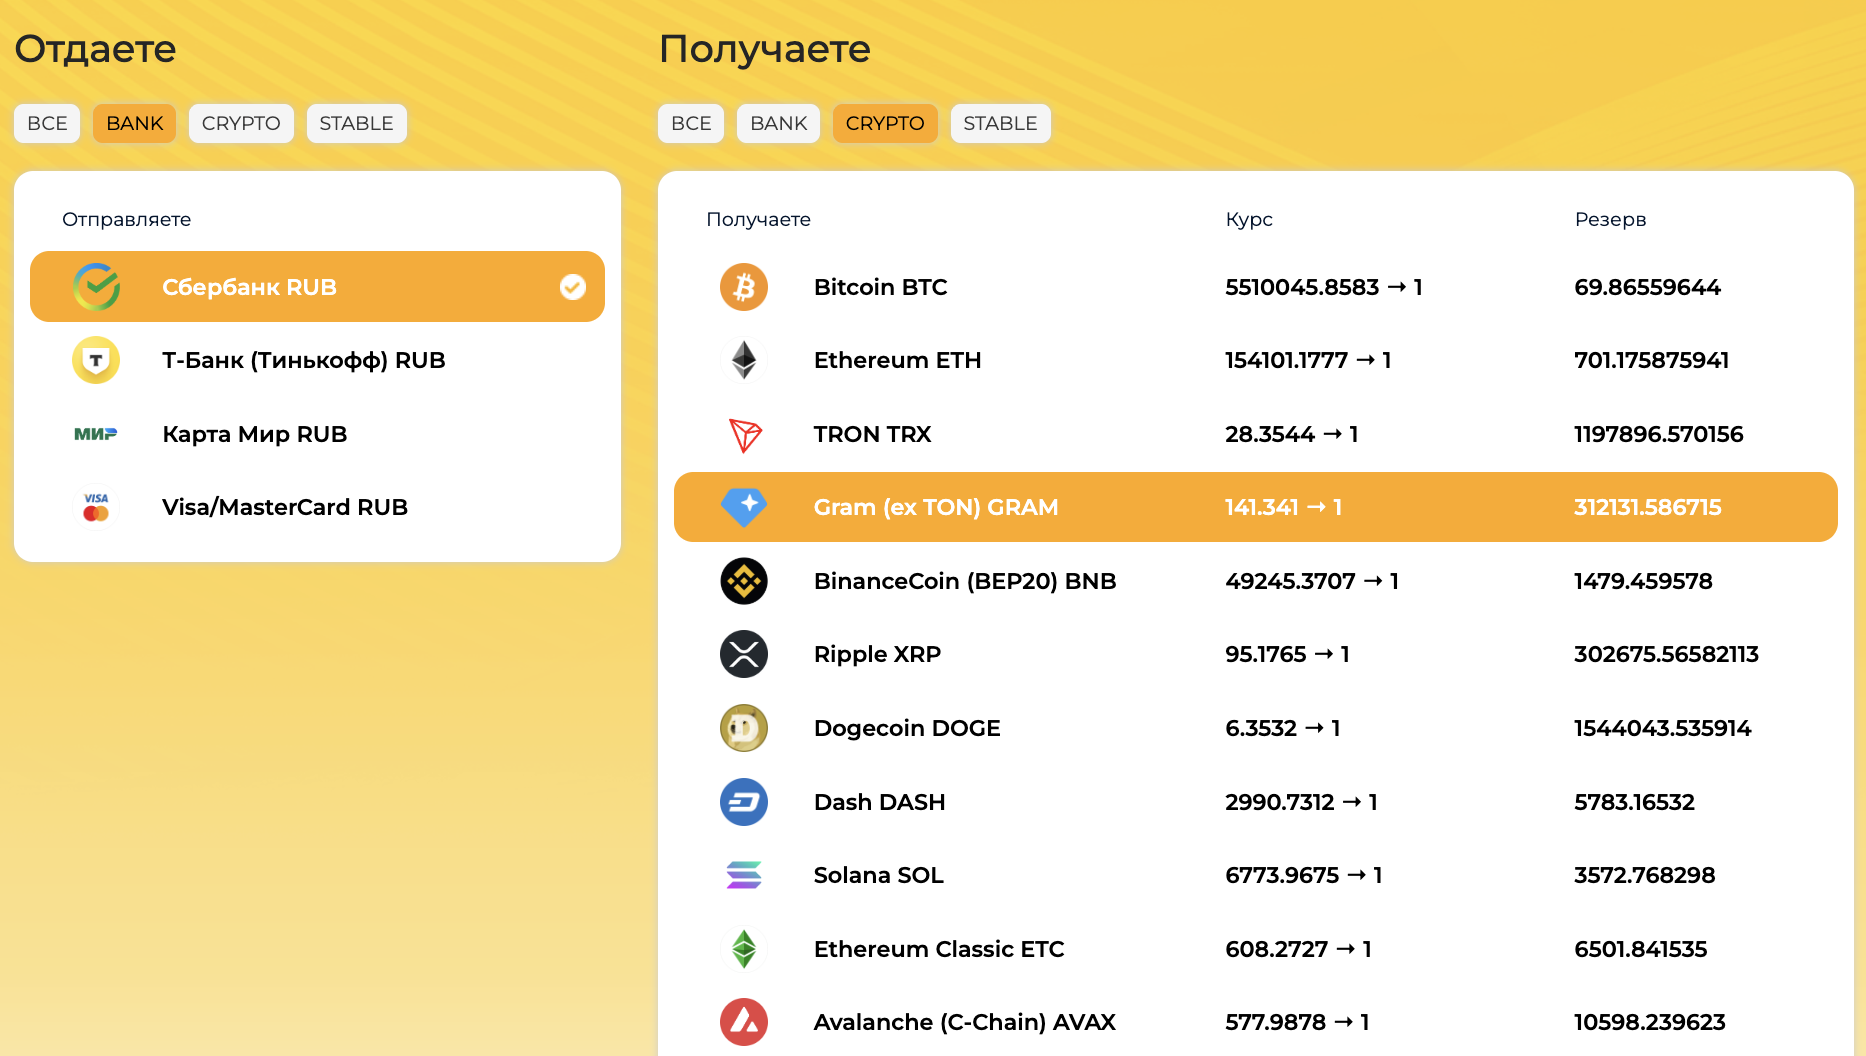
Task: Select ВСЕ filter under Отдаете
Action: [x=47, y=123]
